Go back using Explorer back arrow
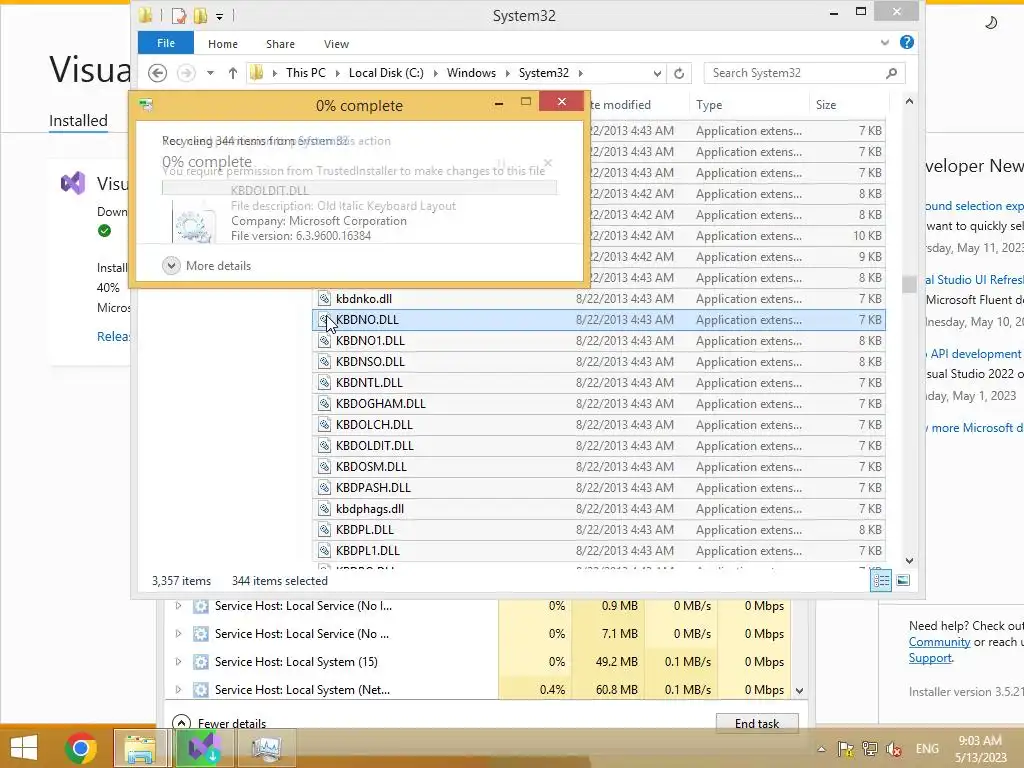This screenshot has height=768, width=1024. tap(157, 73)
